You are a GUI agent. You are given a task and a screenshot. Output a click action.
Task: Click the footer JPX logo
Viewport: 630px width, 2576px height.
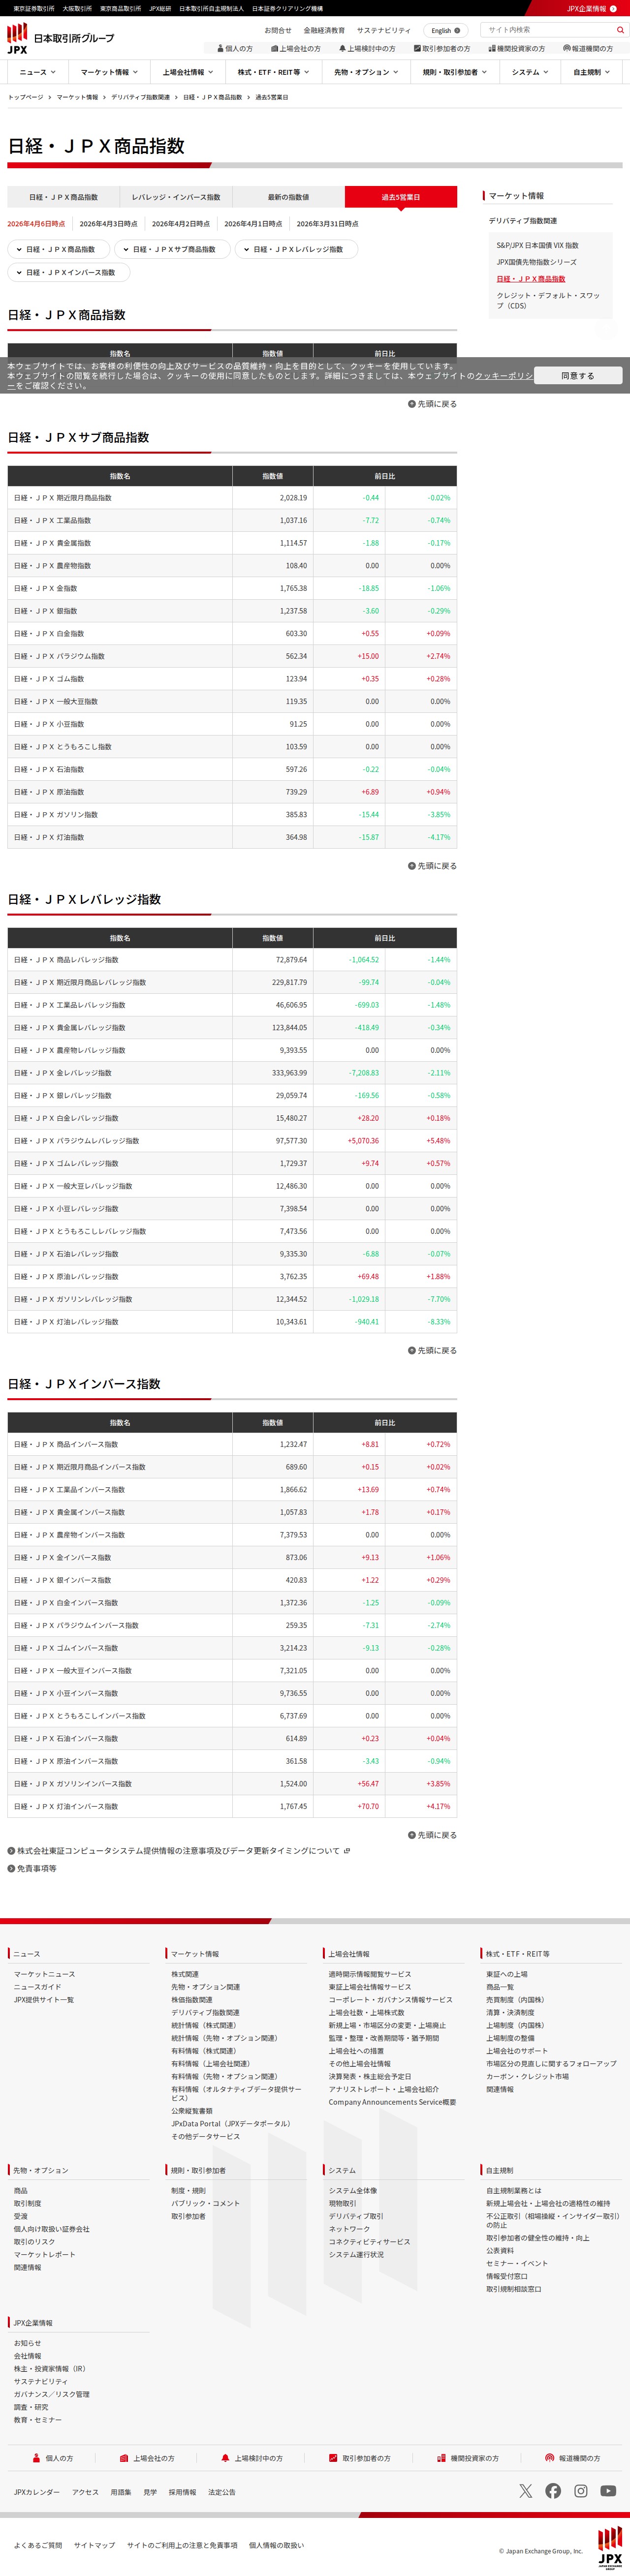(610, 2547)
